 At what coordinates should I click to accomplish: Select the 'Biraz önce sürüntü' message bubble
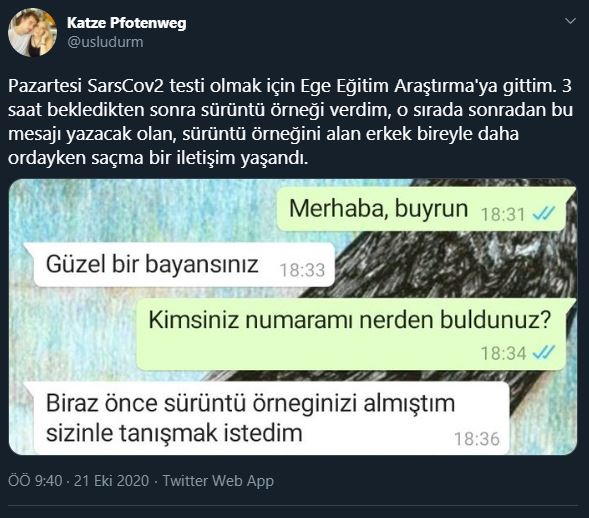(x=269, y=418)
